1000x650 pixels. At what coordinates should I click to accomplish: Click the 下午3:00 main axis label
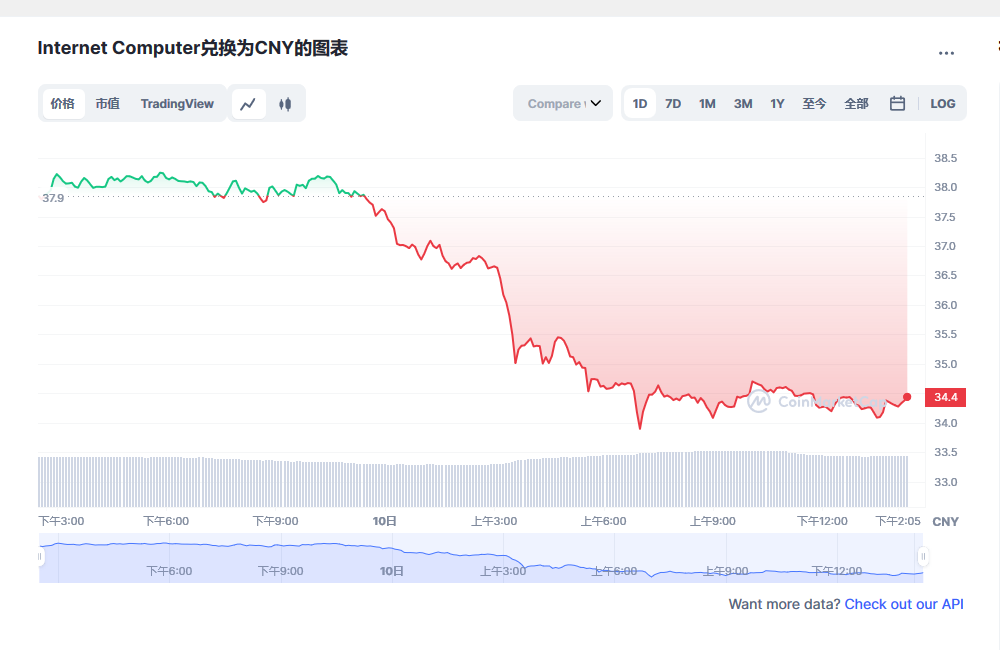click(x=61, y=521)
